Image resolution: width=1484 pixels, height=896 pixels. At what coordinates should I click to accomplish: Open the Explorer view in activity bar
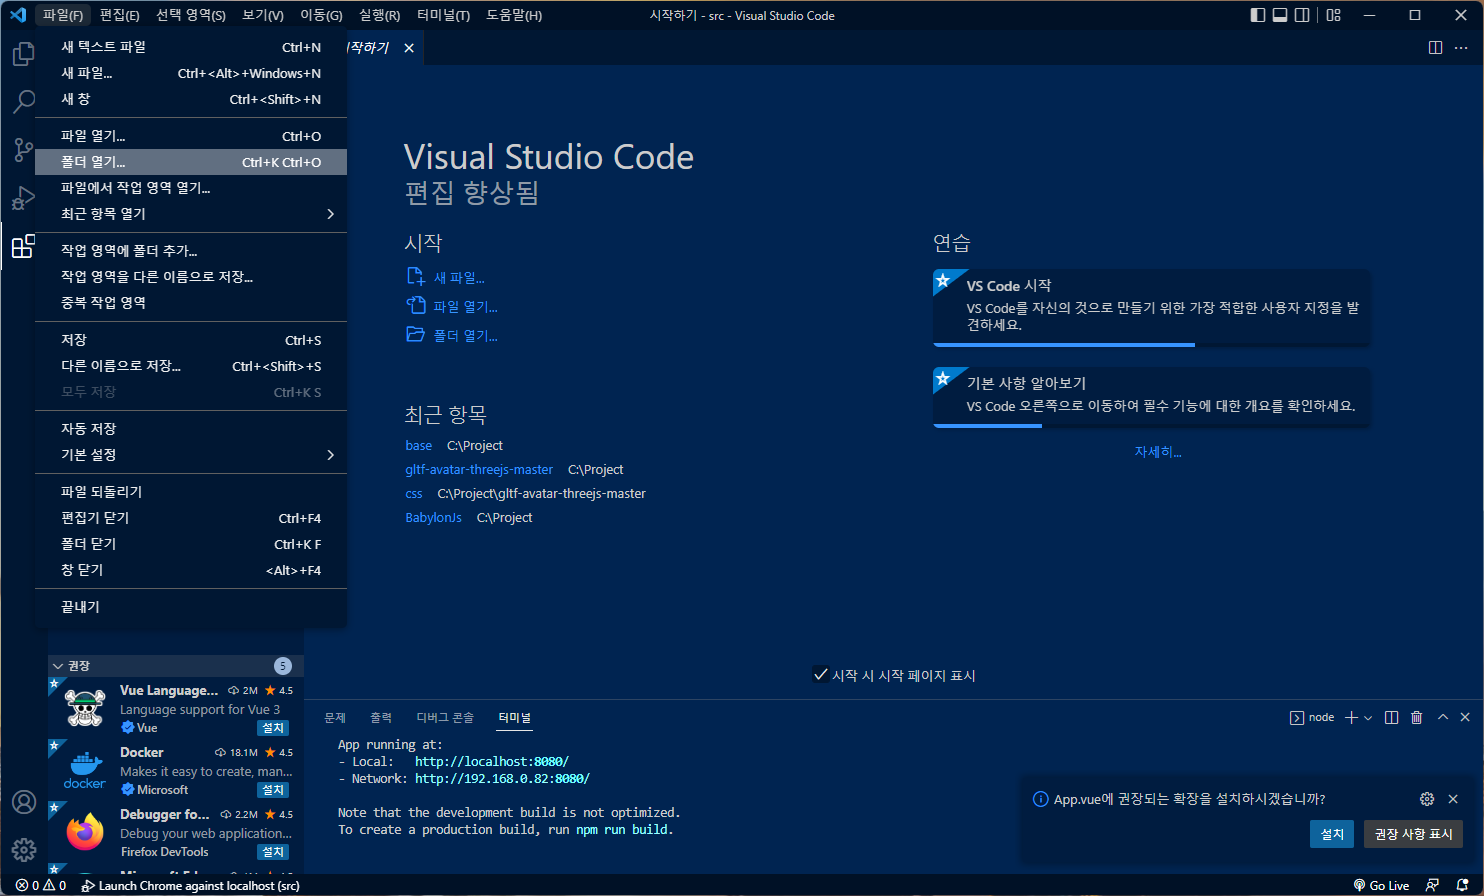point(23,54)
